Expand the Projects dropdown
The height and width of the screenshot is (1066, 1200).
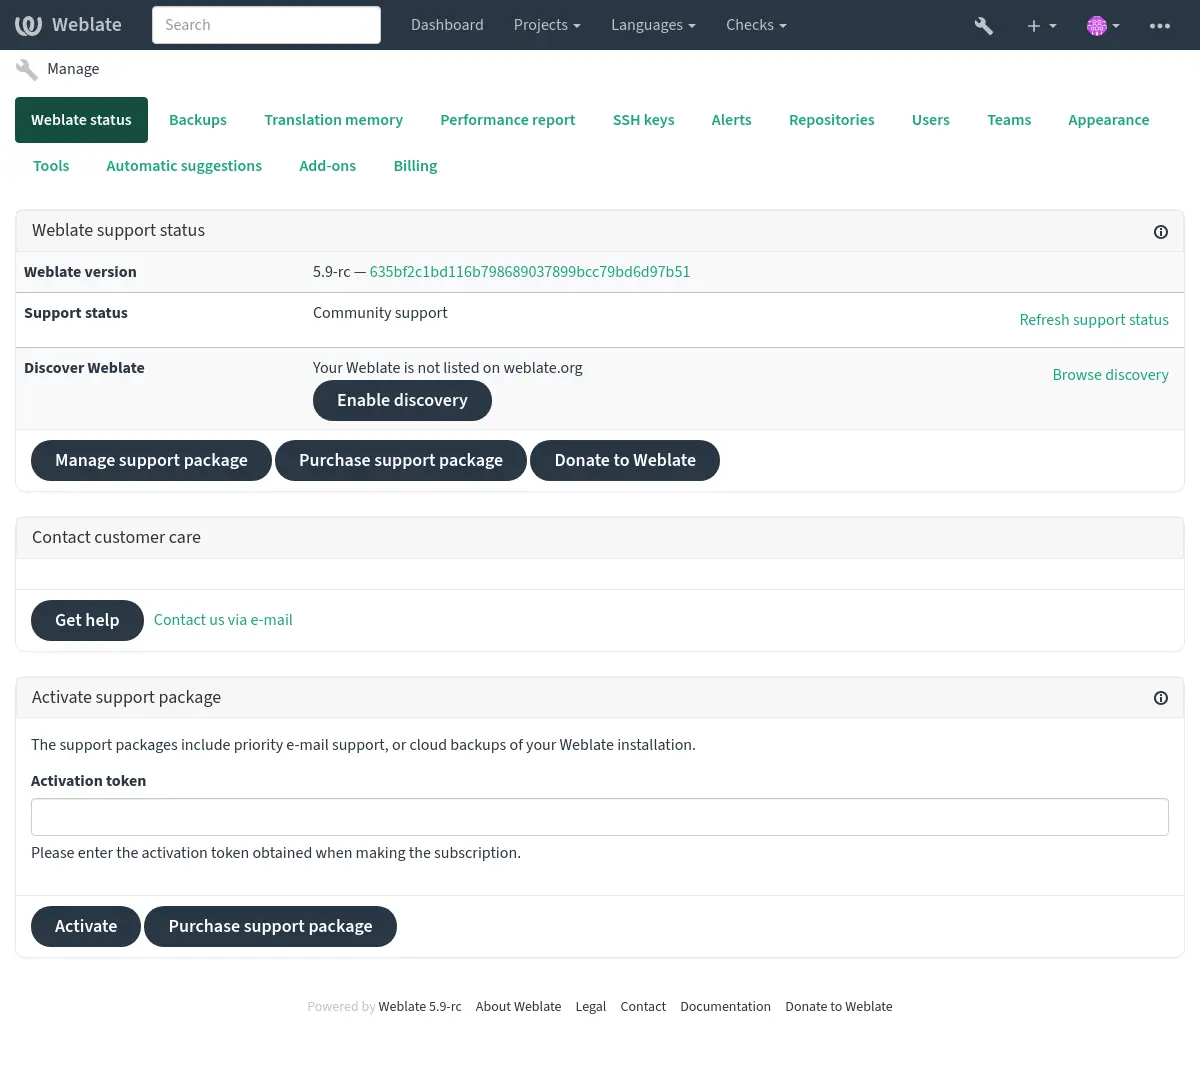[547, 25]
